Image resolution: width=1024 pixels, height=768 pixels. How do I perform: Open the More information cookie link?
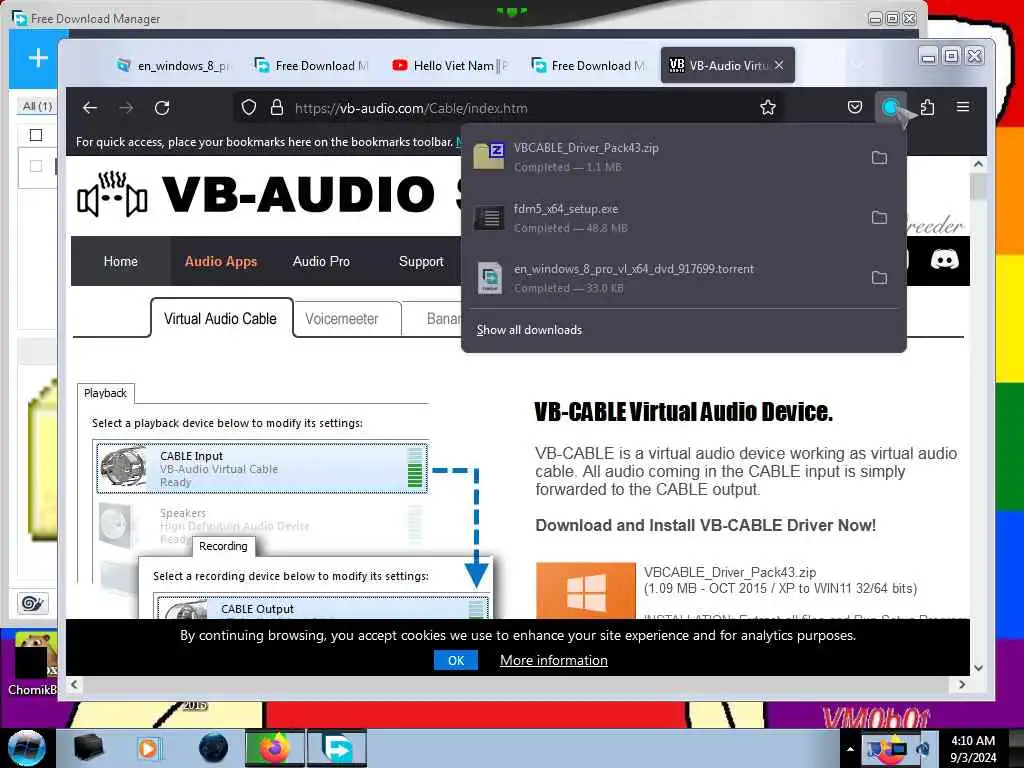554,660
